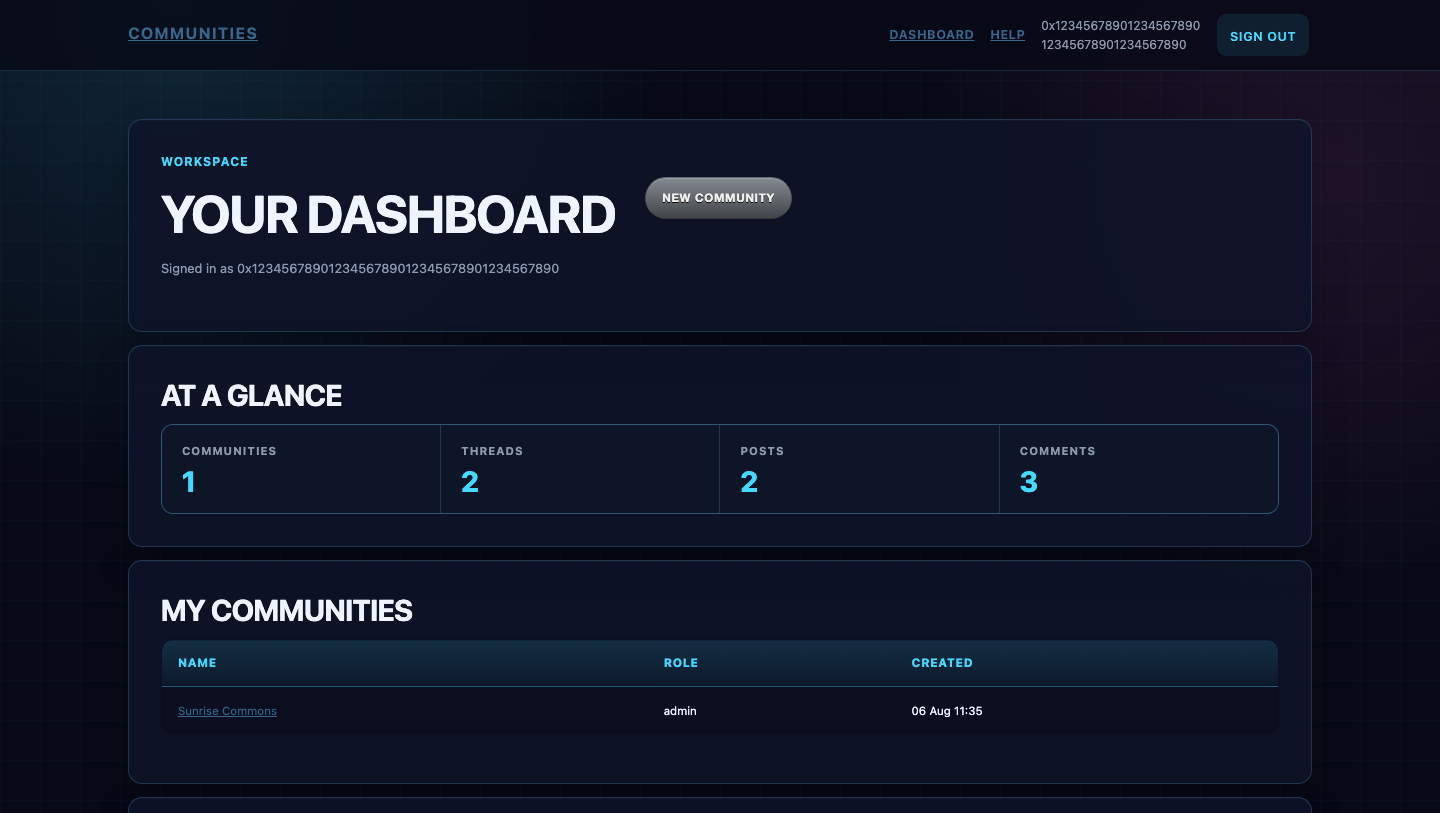Click the YOUR DASHBOARD heading
The width and height of the screenshot is (1440, 813).
(x=388, y=214)
